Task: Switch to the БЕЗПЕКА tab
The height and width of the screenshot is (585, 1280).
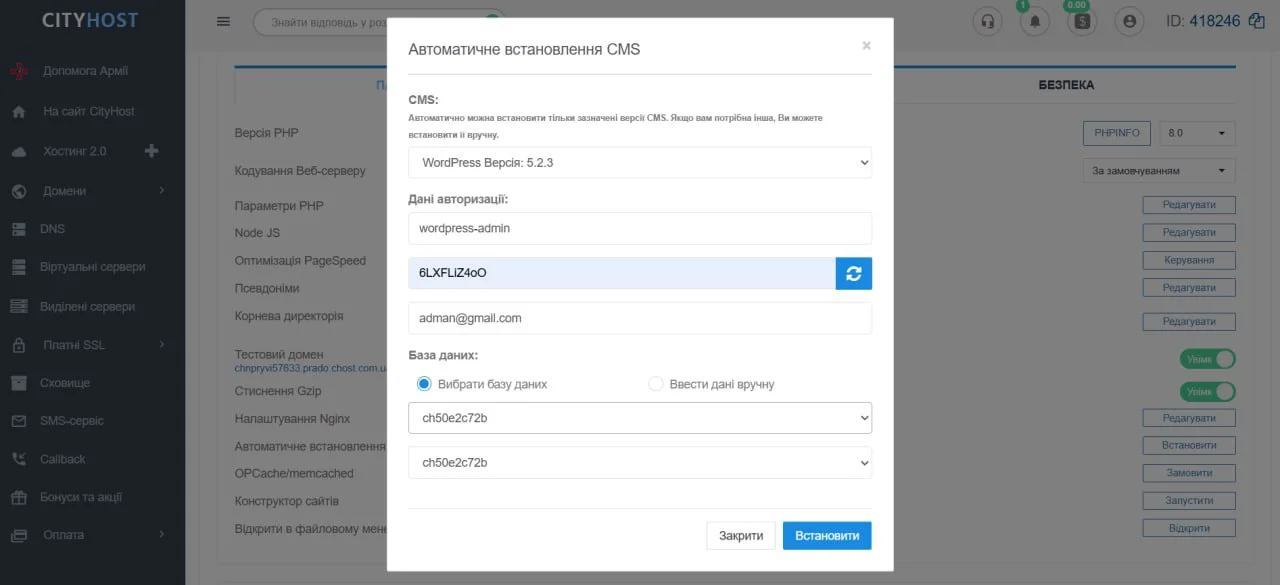Action: pyautogui.click(x=1066, y=85)
